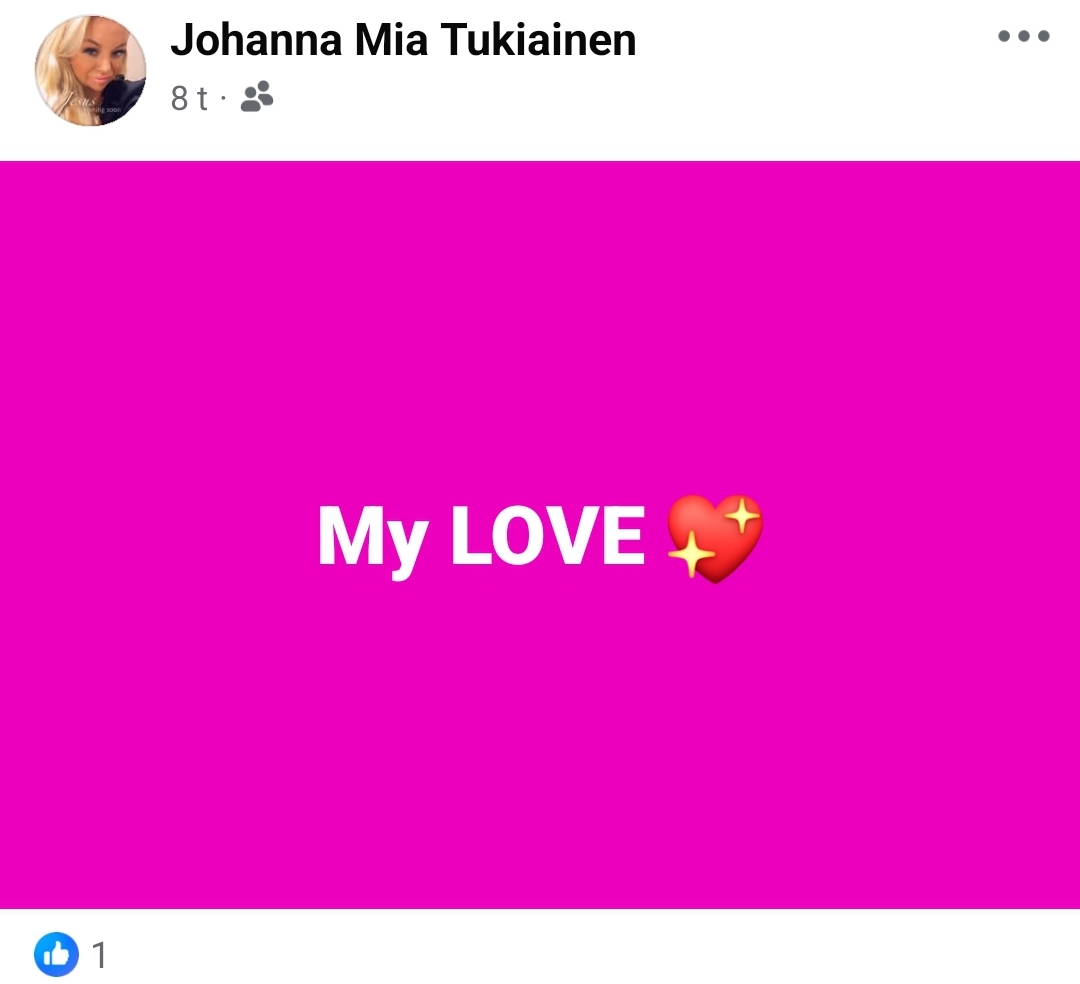The height and width of the screenshot is (984, 1080).
Task: View who liked via the count "1"
Action: (x=99, y=955)
